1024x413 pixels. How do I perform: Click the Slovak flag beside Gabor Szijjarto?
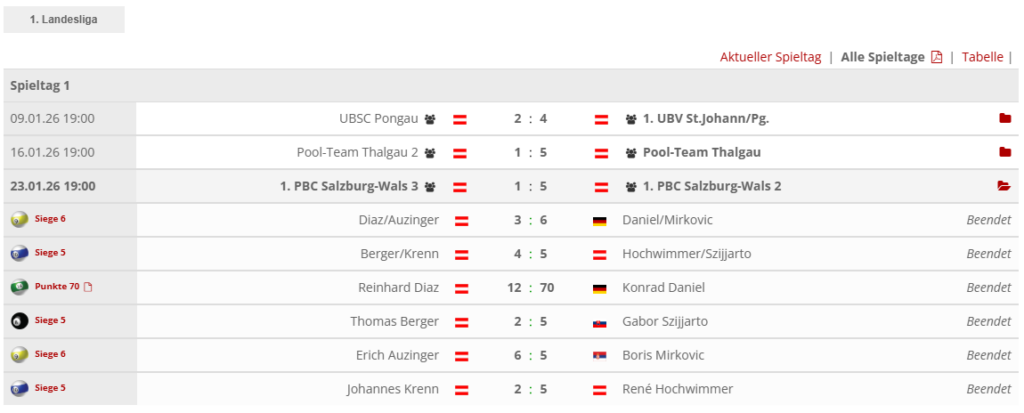(x=600, y=322)
